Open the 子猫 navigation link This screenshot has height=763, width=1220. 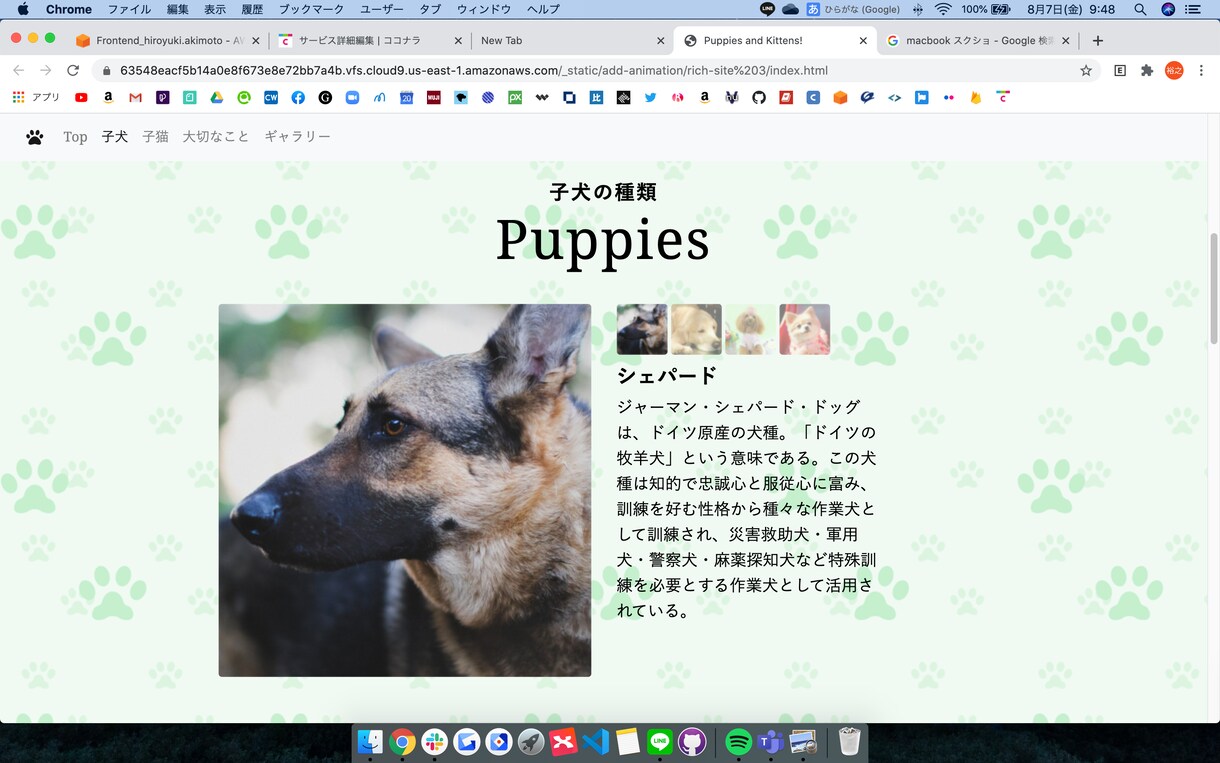point(155,137)
